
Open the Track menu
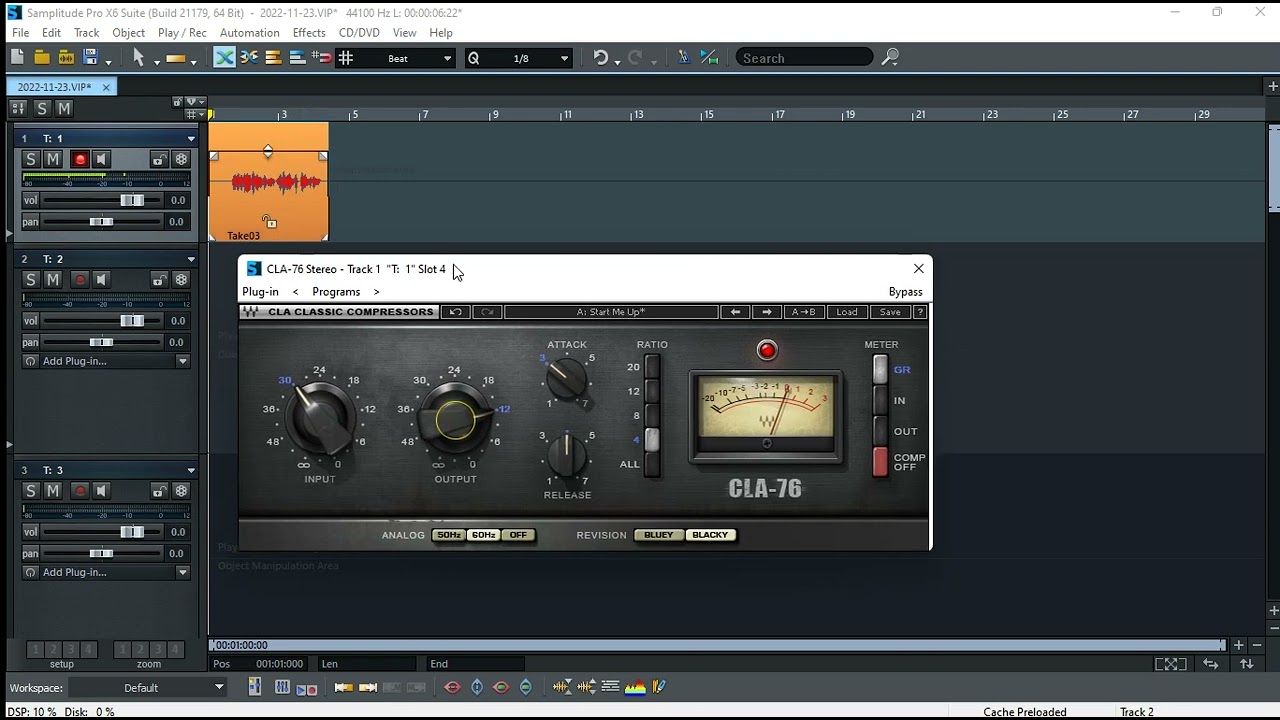[87, 33]
